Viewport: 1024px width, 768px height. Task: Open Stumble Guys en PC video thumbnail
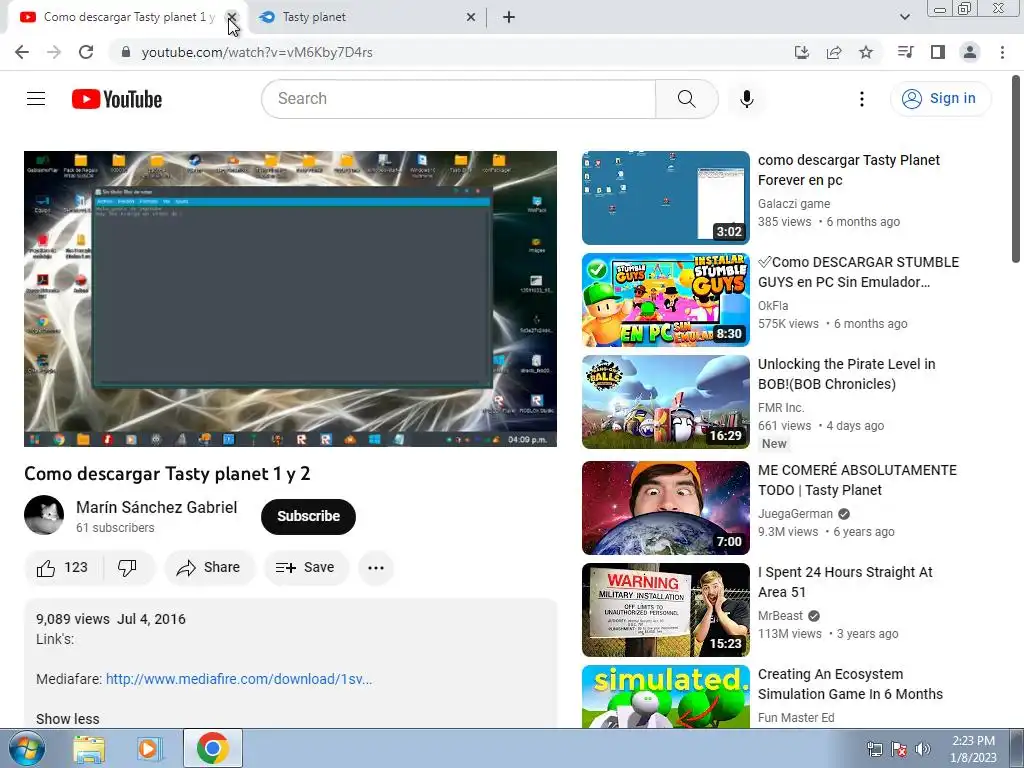pos(665,300)
